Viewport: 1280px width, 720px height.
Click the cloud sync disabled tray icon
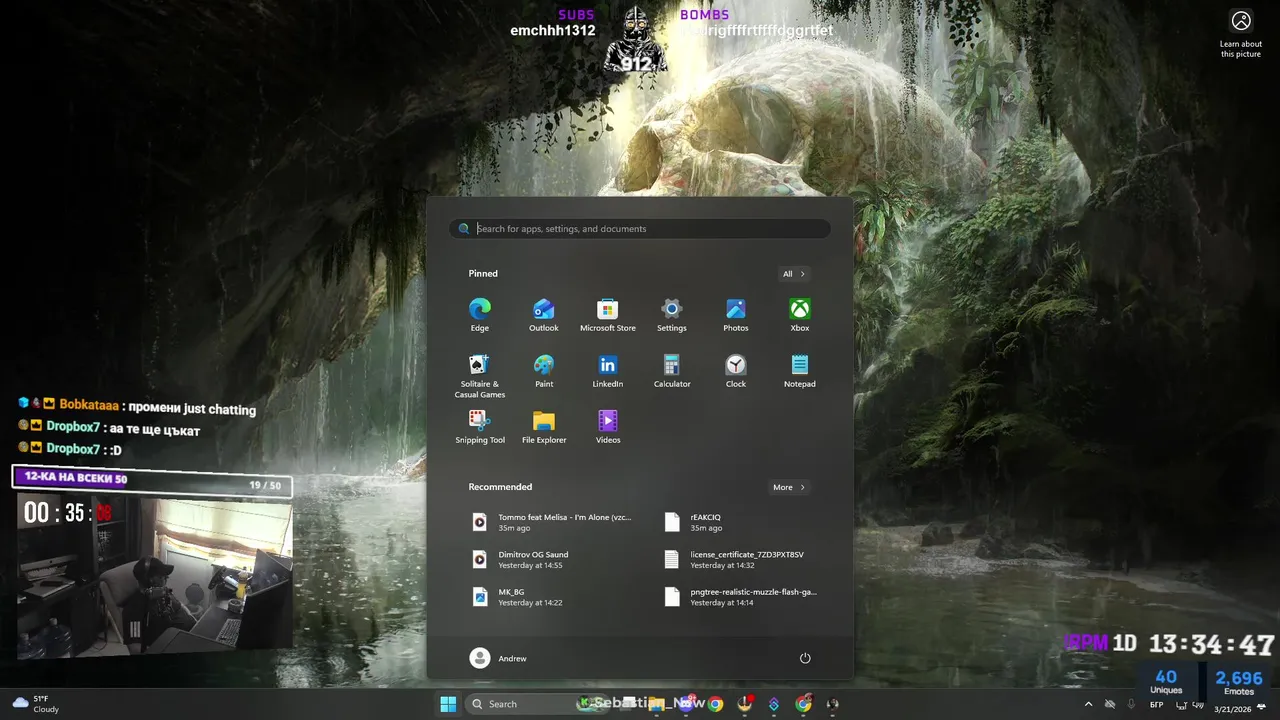(1109, 705)
